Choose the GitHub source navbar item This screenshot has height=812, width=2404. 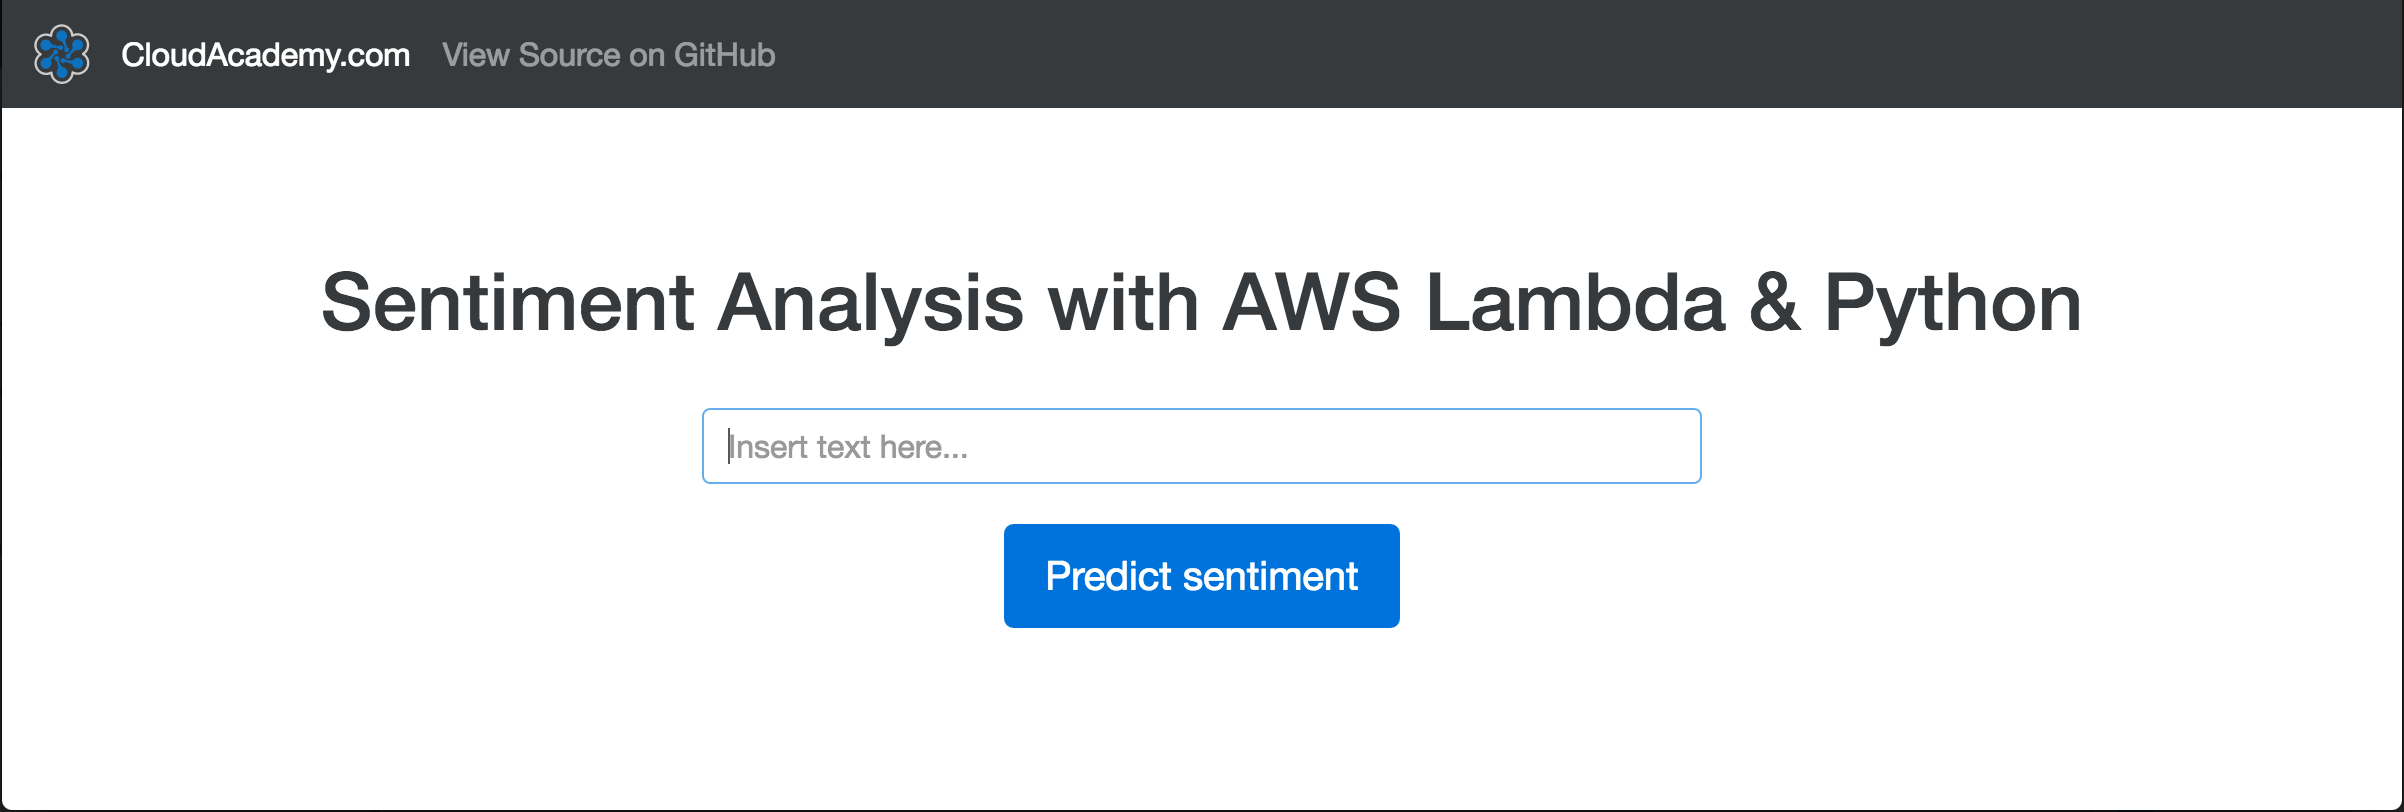[608, 55]
